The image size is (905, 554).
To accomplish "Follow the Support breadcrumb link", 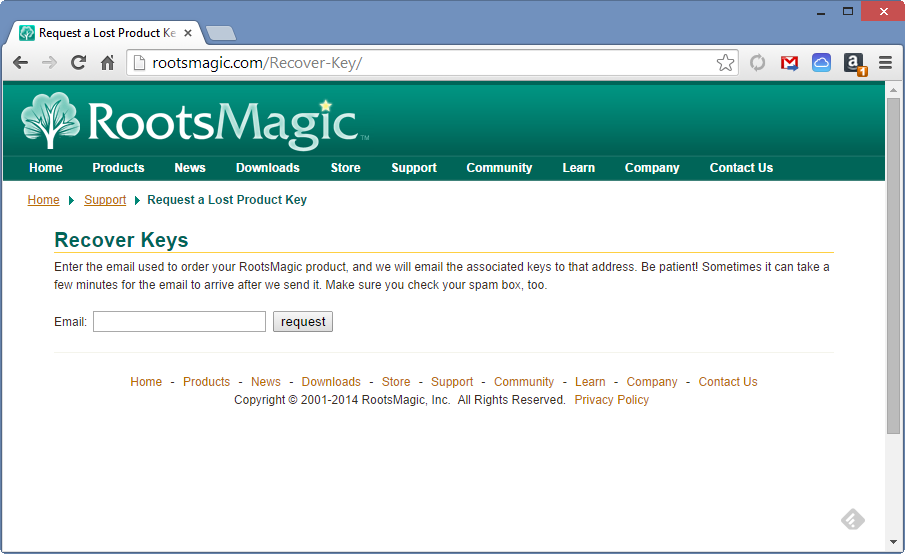I will click(x=105, y=200).
